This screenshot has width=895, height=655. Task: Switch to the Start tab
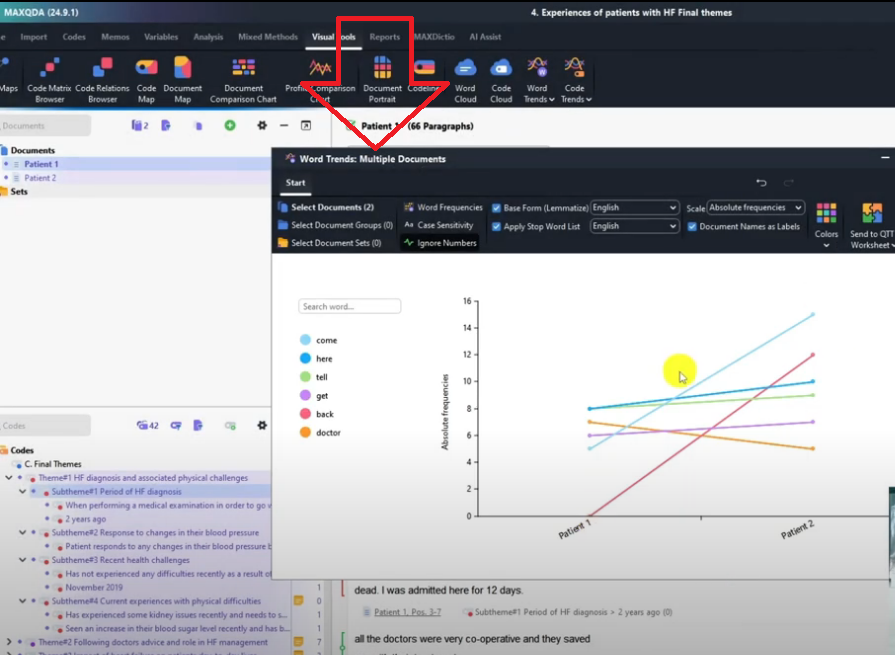click(295, 183)
